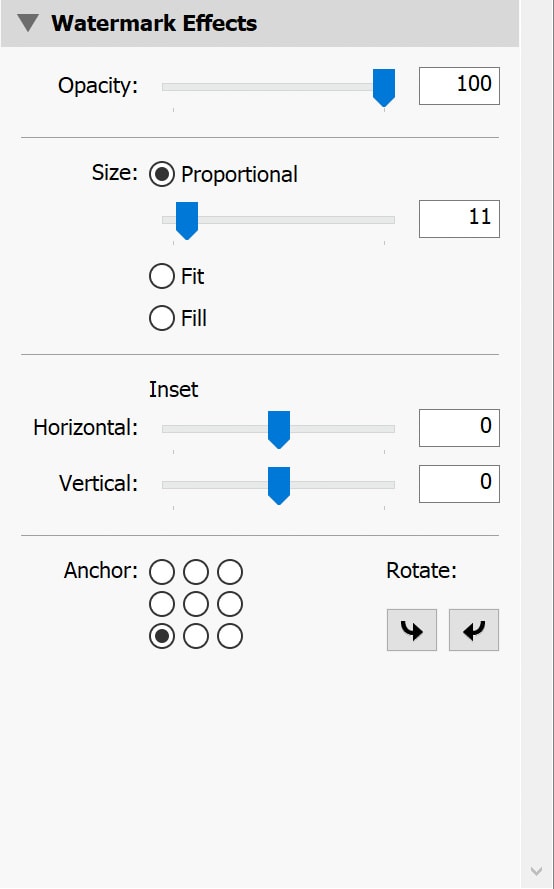The height and width of the screenshot is (889, 554).
Task: Set anchor to middle-left position
Action: 162,604
